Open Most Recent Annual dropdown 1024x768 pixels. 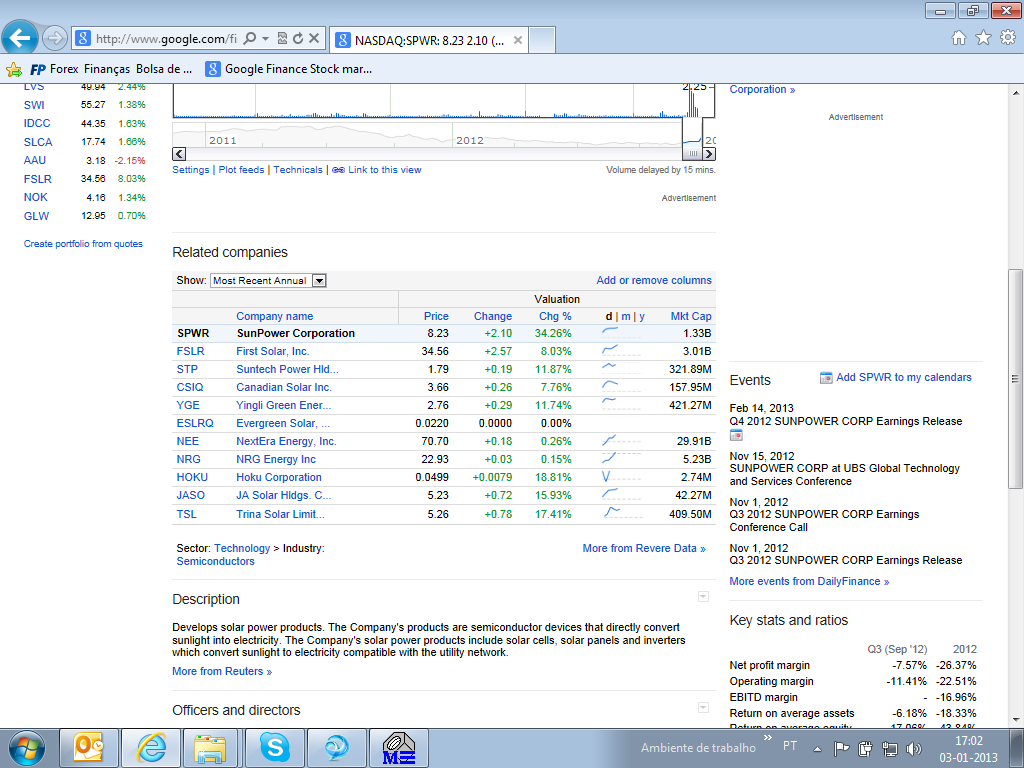pyautogui.click(x=268, y=281)
